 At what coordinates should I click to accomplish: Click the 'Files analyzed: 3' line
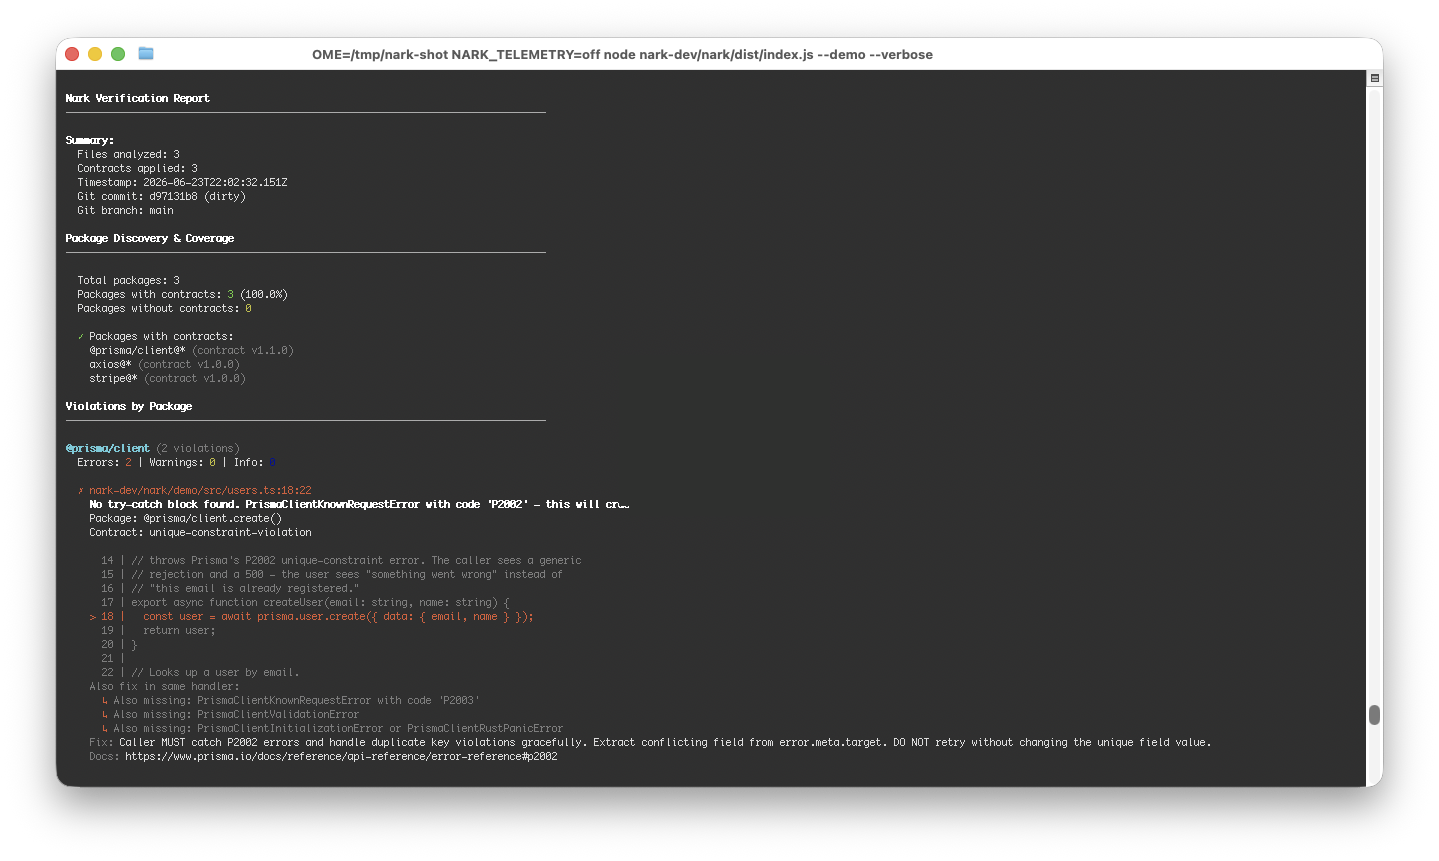(128, 154)
